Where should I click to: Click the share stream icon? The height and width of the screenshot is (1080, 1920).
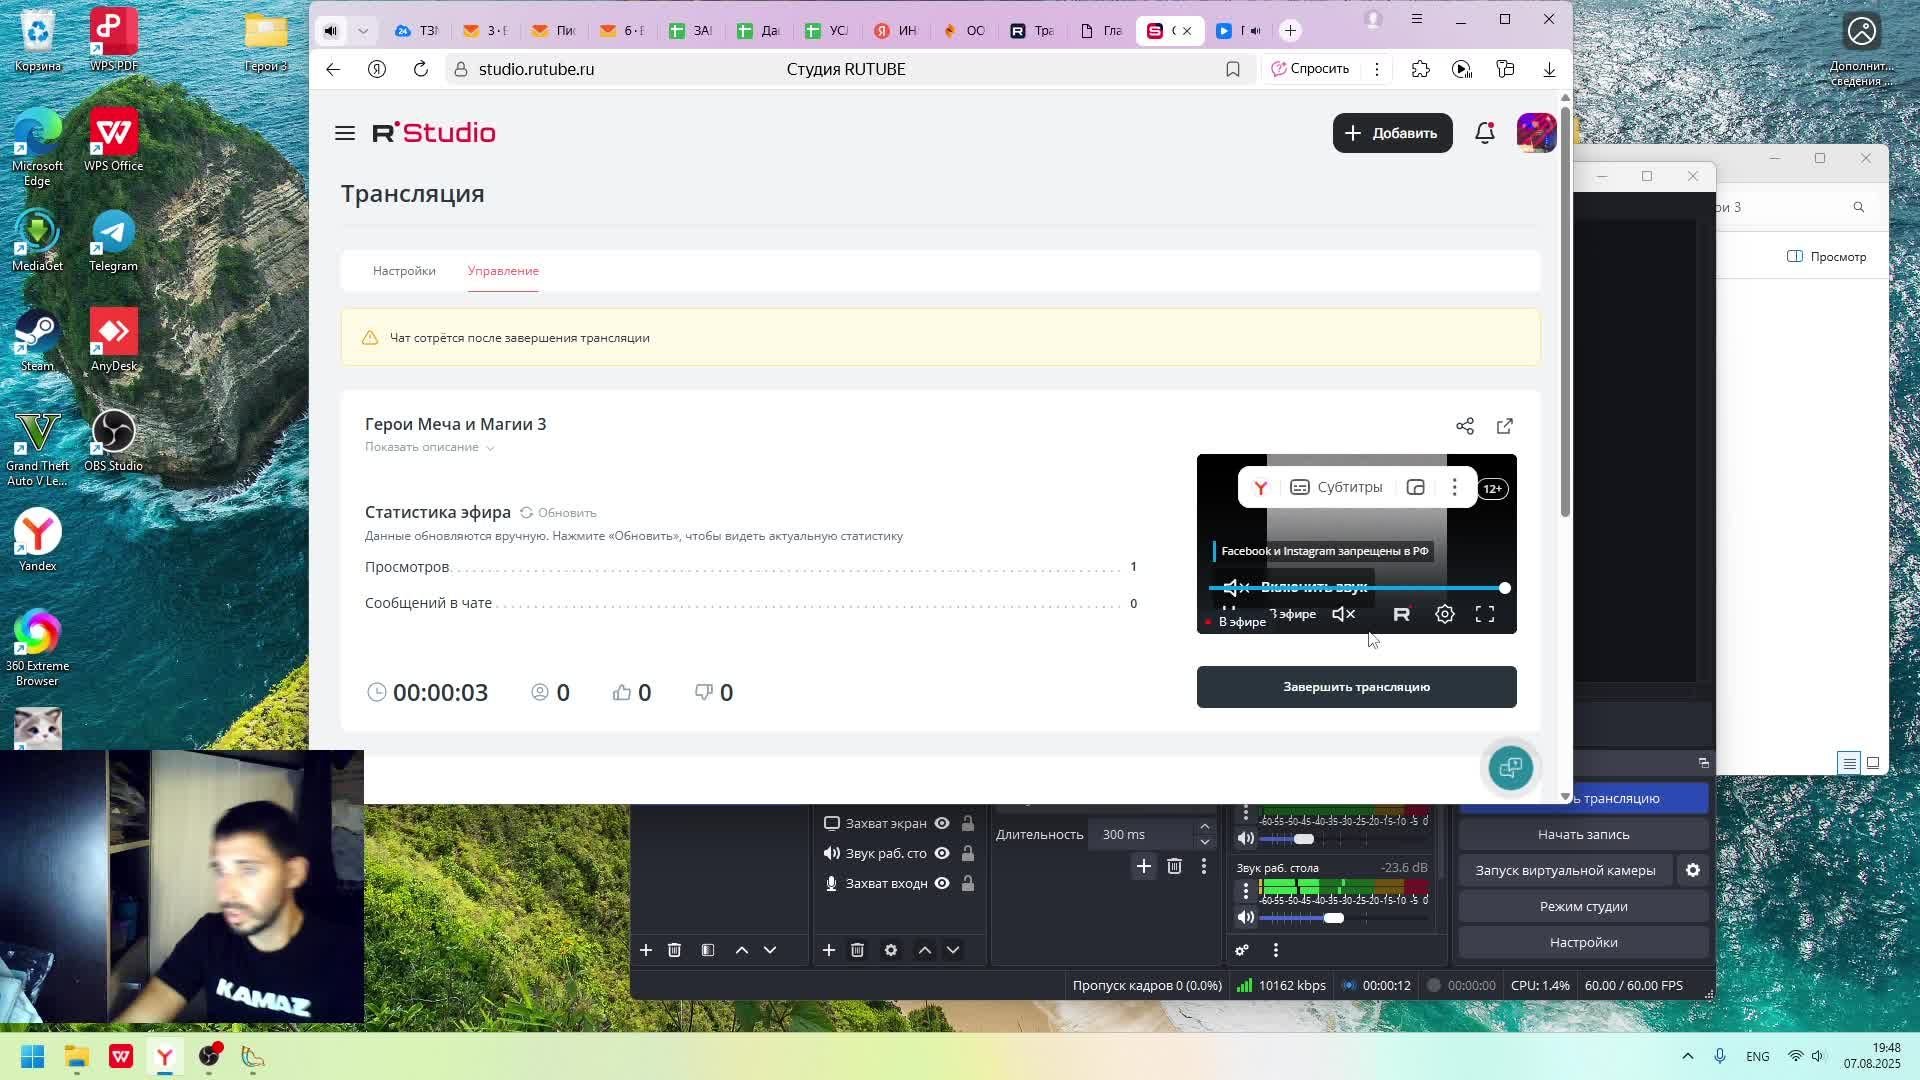coord(1465,427)
